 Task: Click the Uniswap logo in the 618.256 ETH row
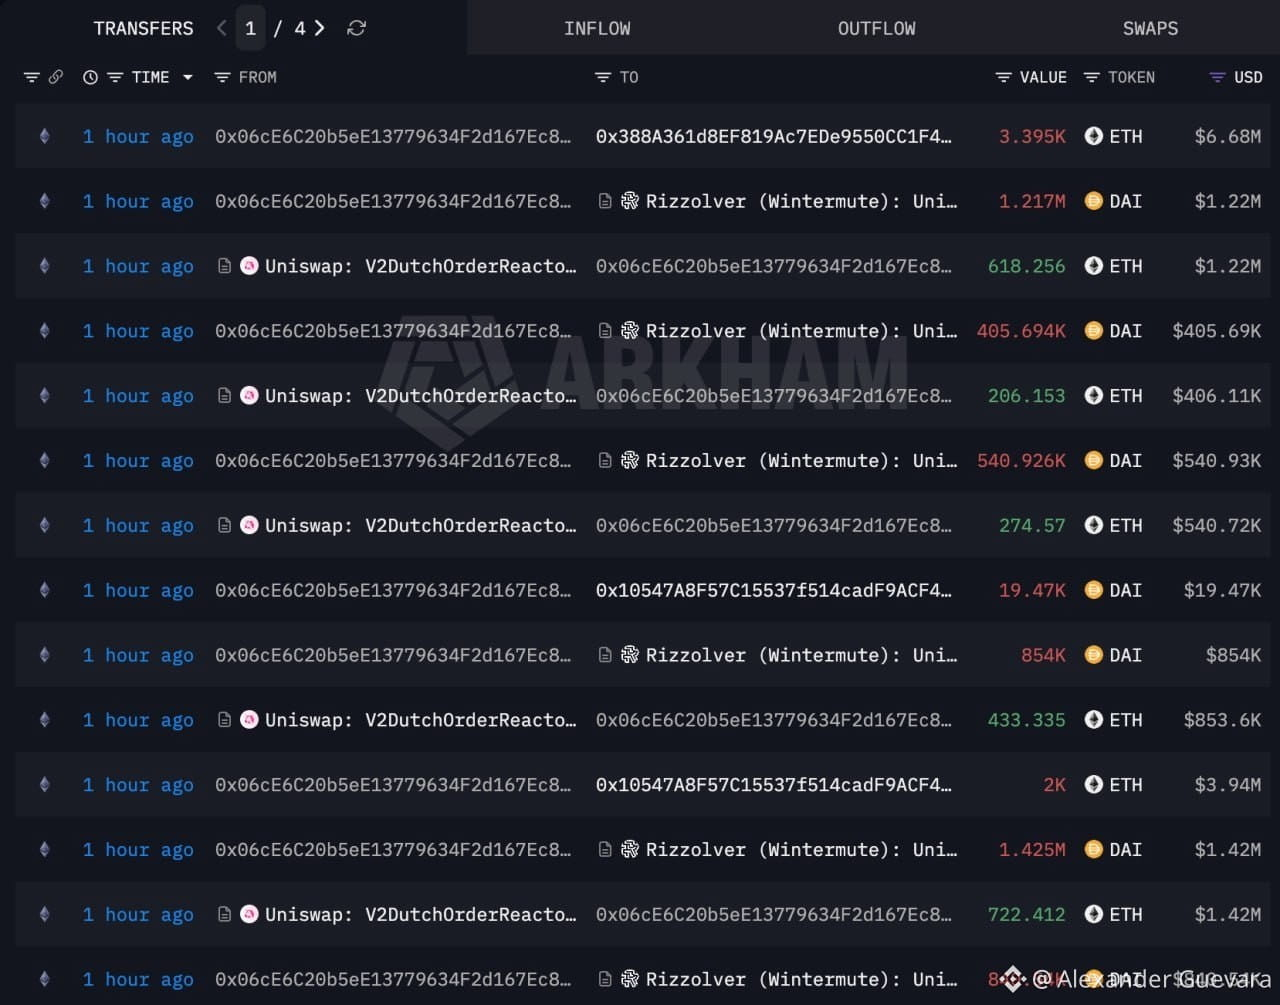point(249,266)
